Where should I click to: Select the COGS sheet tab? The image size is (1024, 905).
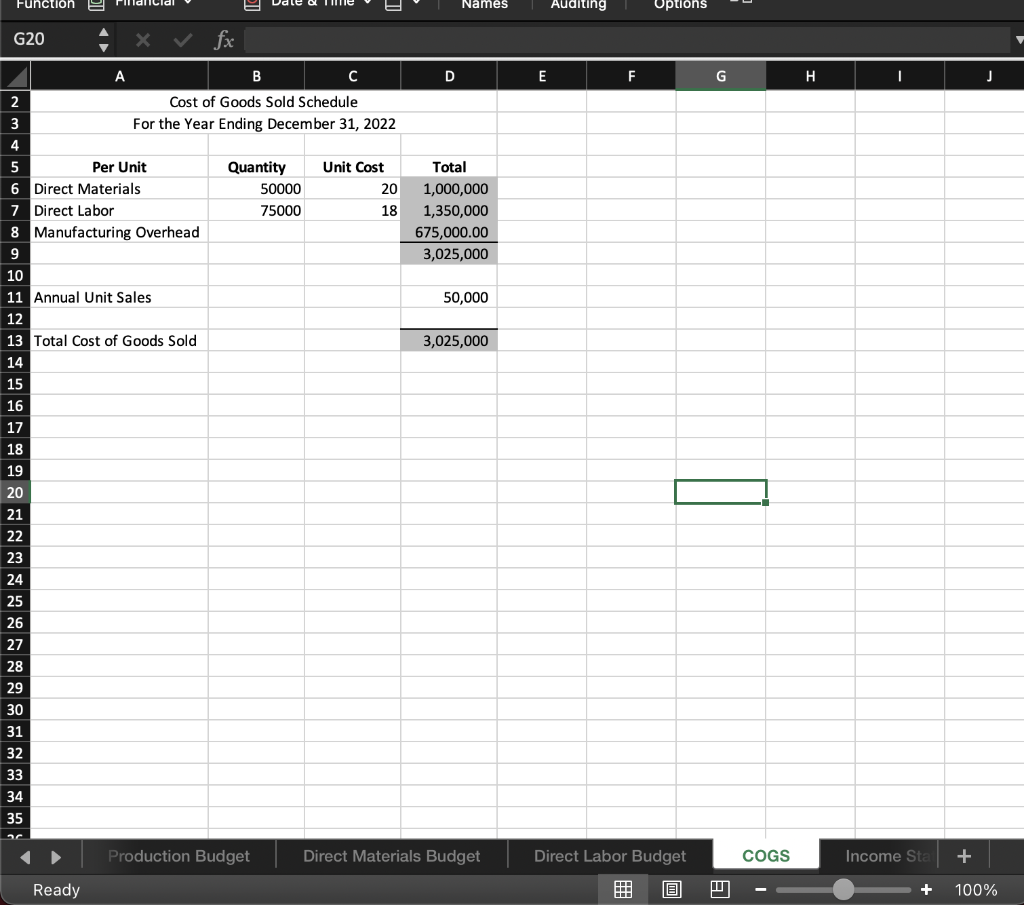[x=766, y=855]
